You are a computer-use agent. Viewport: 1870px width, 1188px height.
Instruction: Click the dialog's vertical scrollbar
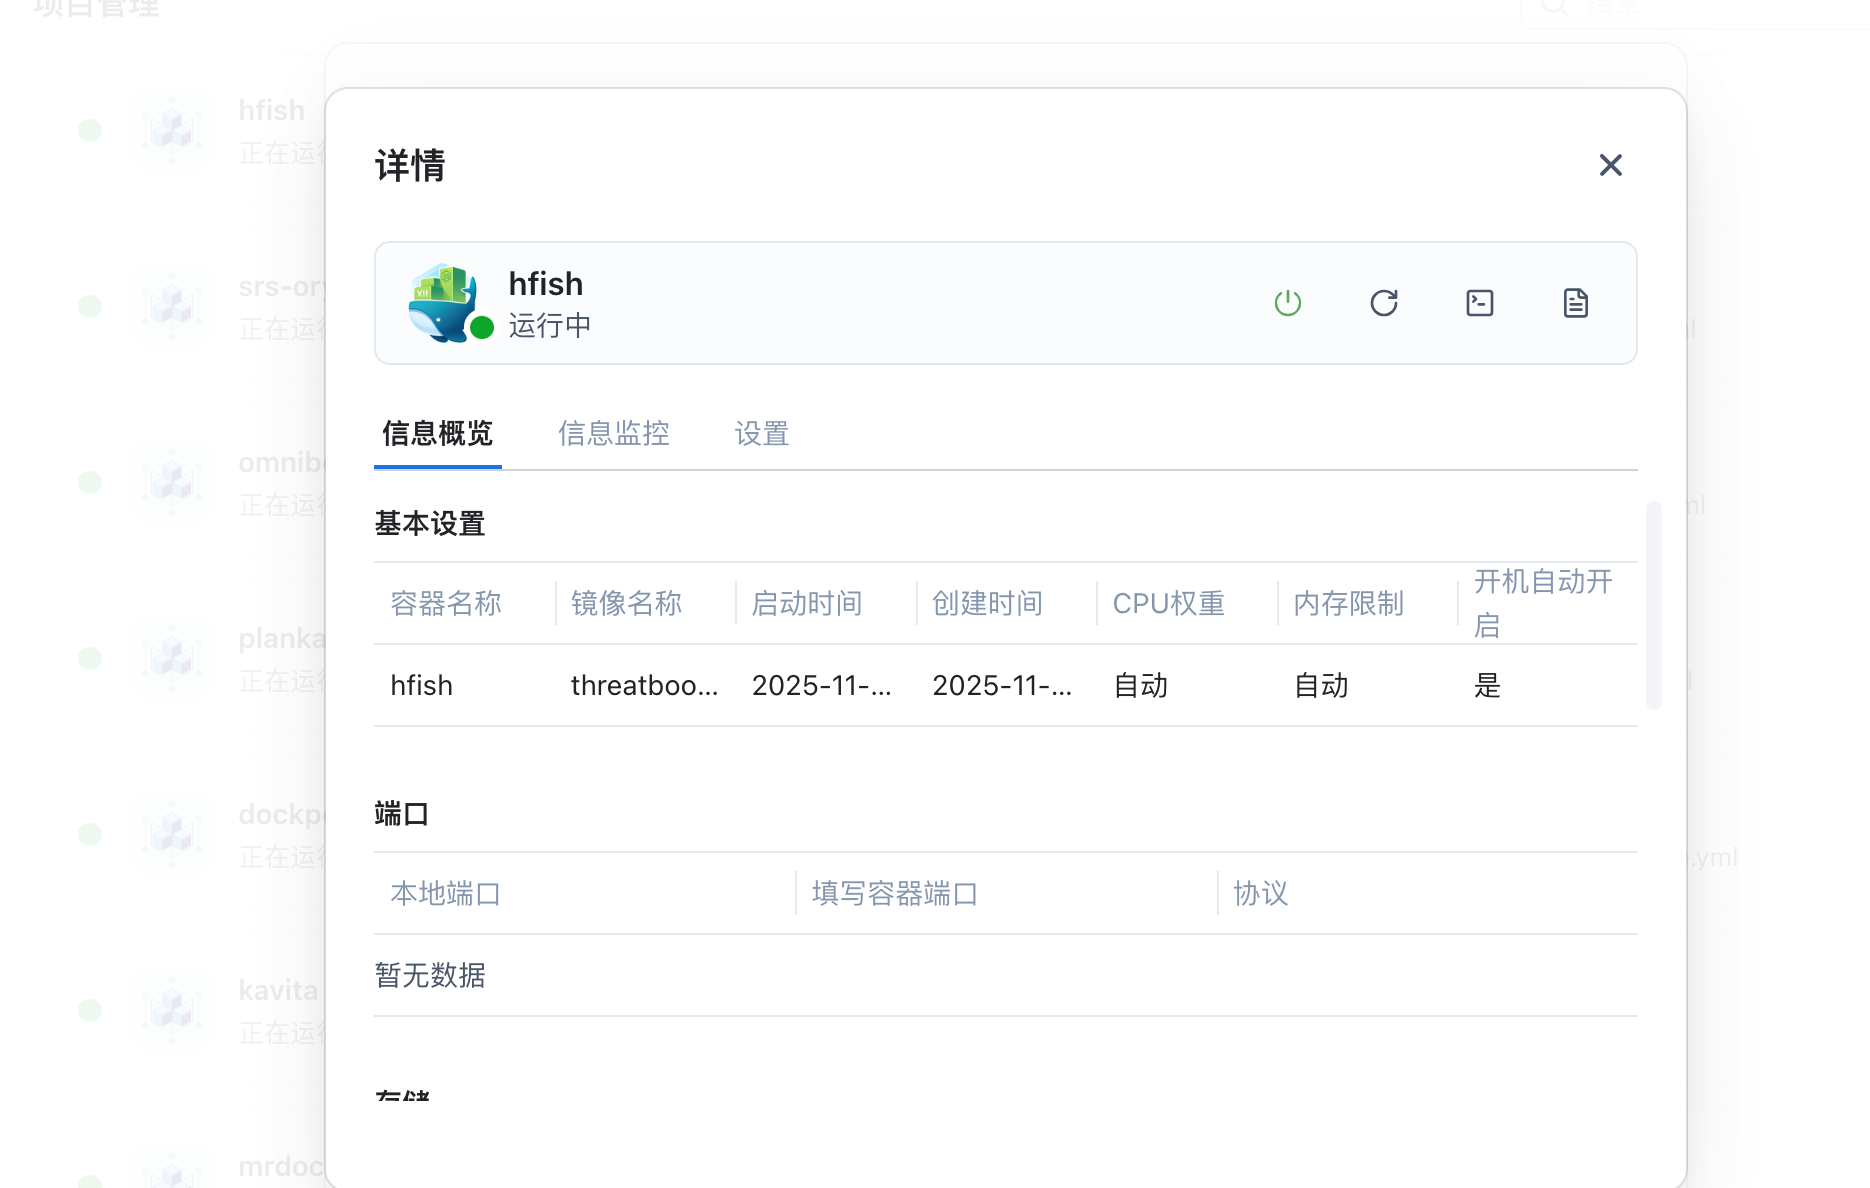click(1653, 605)
